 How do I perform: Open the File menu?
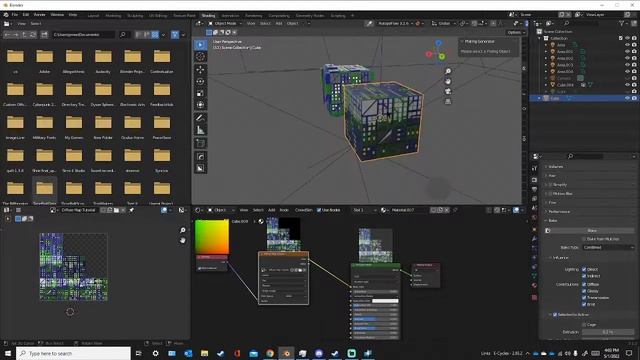(x=15, y=15)
